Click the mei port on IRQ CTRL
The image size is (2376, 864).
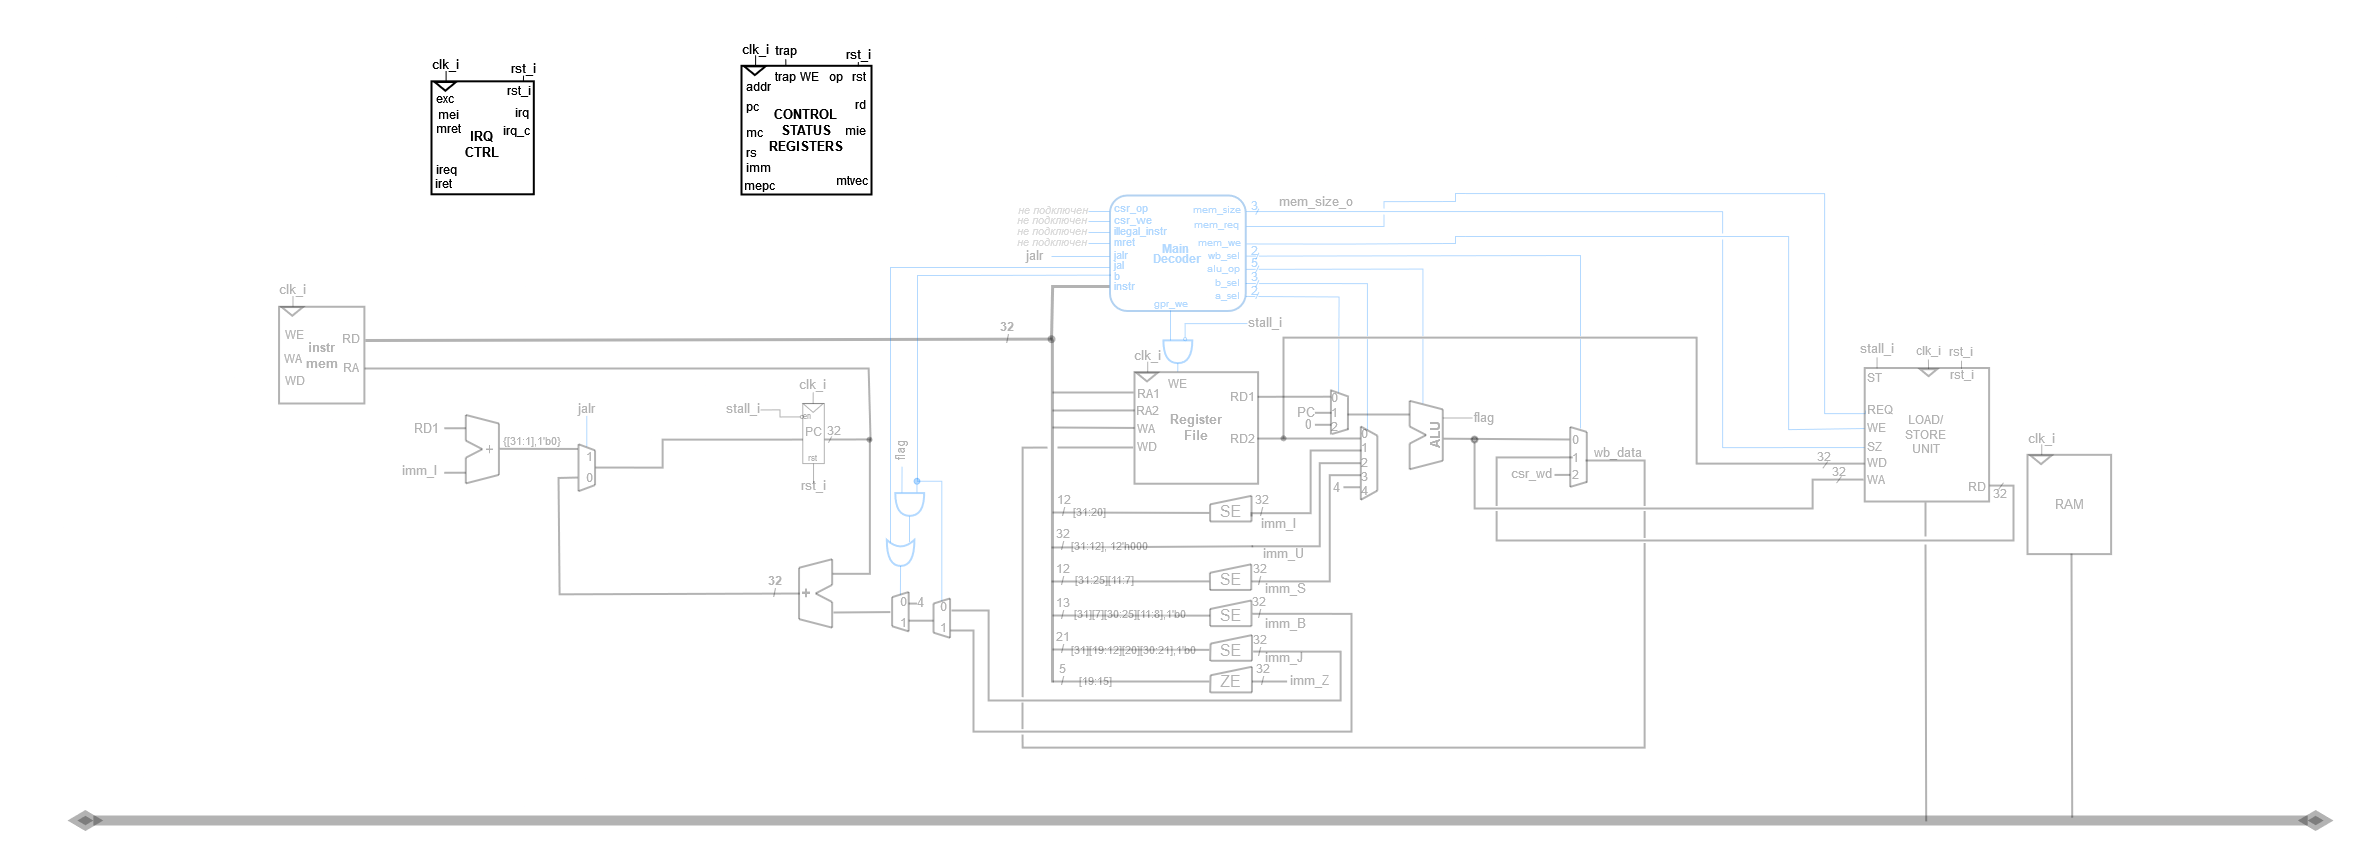click(448, 115)
